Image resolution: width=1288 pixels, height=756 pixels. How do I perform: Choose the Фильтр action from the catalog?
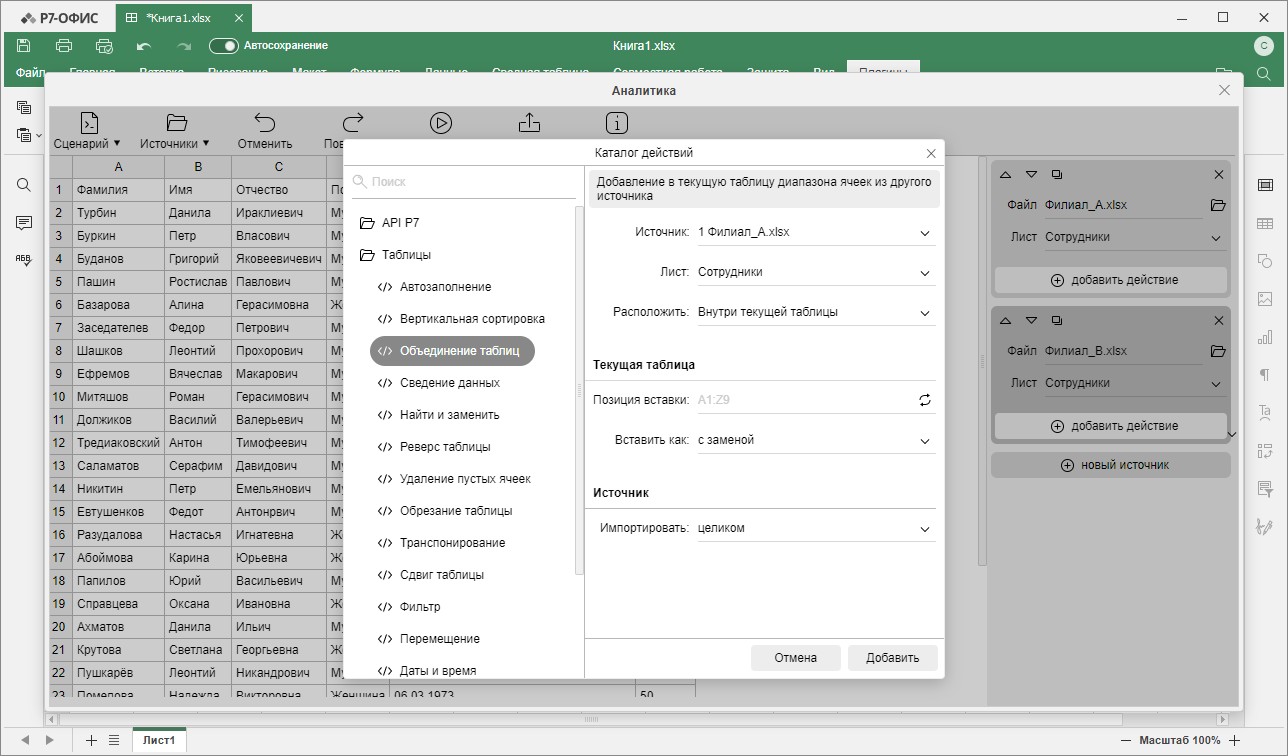coord(419,607)
